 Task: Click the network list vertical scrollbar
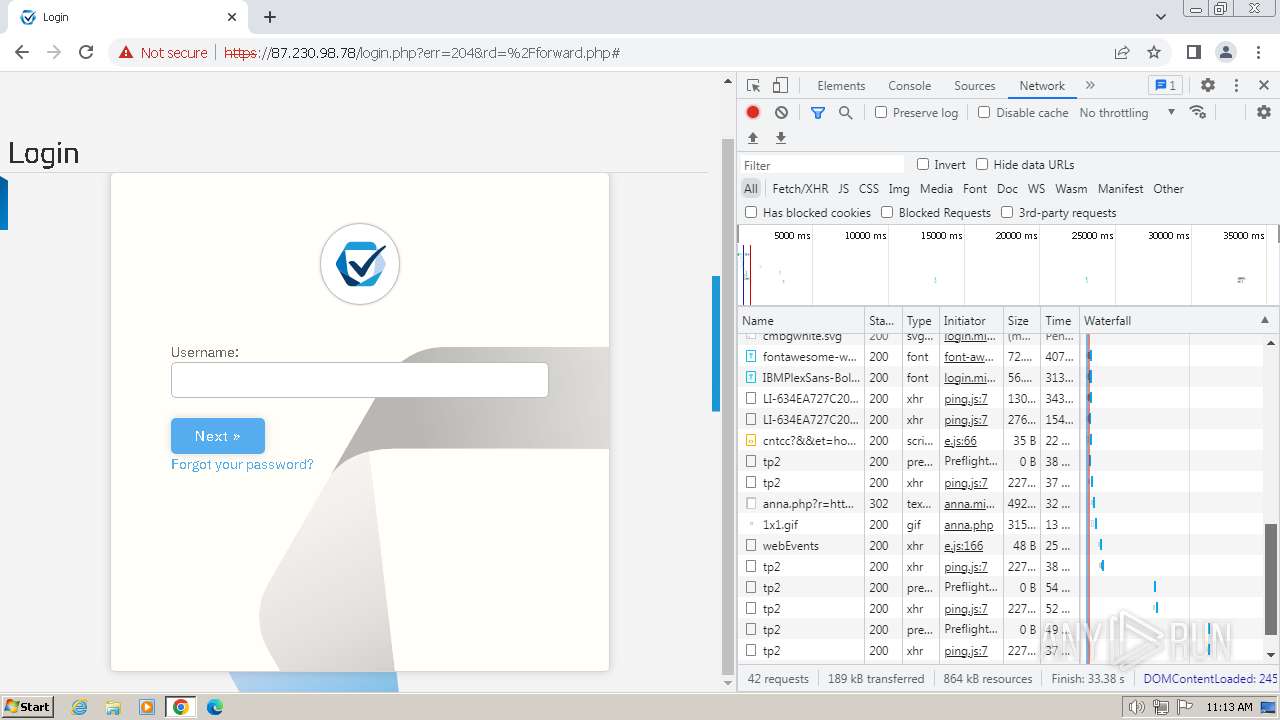pos(1271,580)
